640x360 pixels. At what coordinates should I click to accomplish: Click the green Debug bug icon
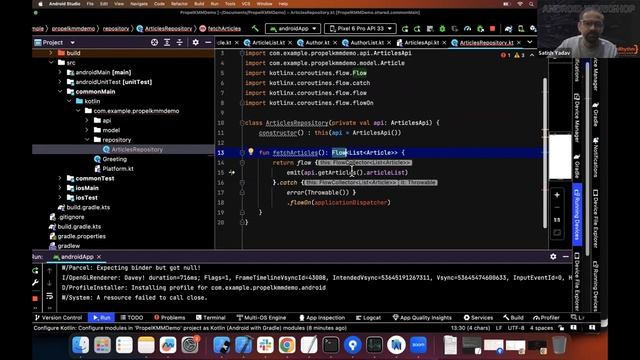coord(442,29)
